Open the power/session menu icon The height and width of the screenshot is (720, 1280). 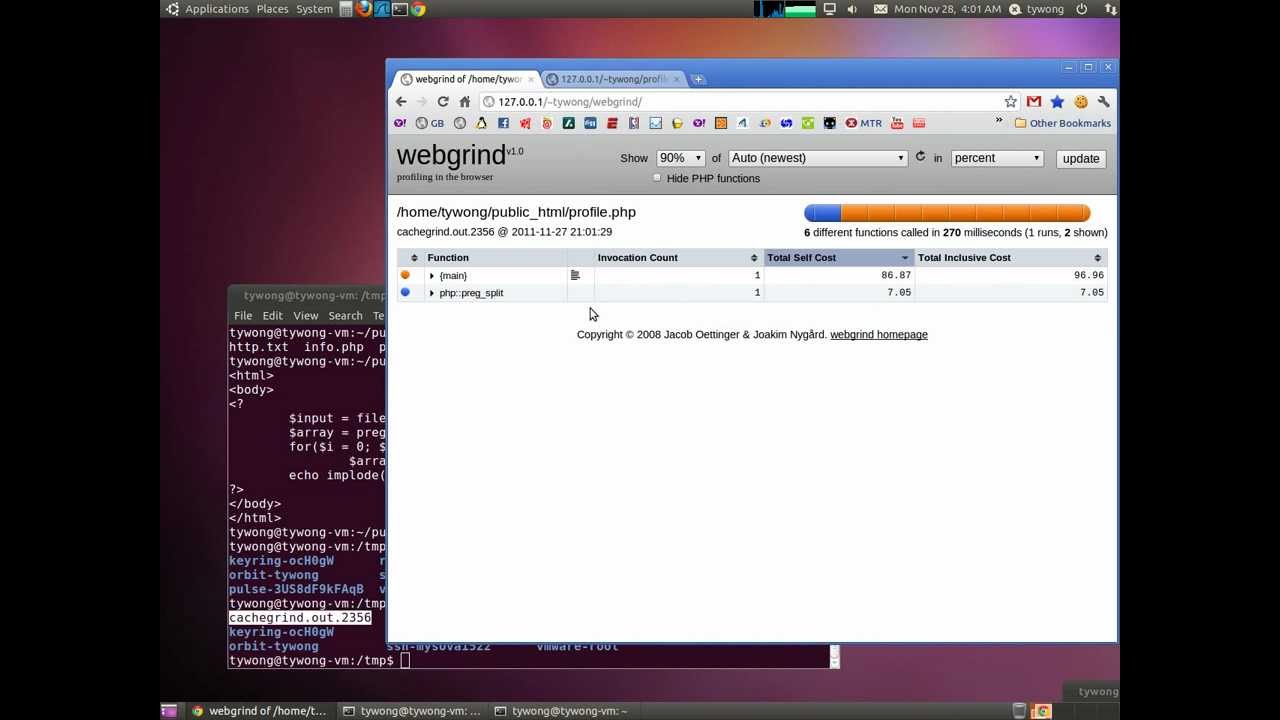click(x=1082, y=9)
